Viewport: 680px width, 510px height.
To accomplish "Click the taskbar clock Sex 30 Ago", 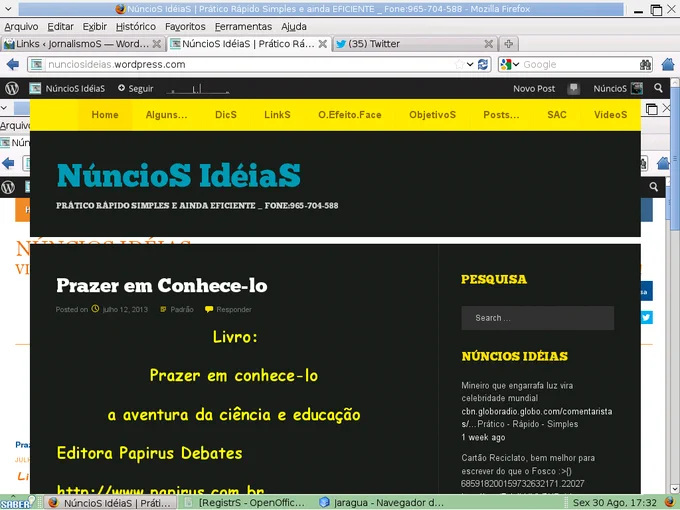I will tap(615, 503).
